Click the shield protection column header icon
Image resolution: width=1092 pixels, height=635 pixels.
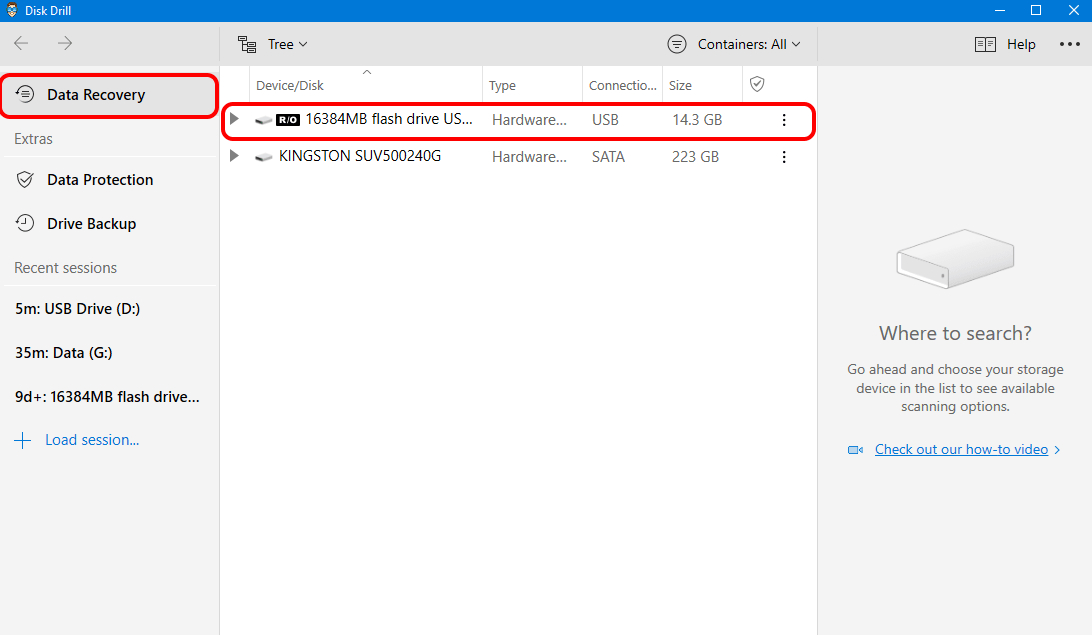757,85
